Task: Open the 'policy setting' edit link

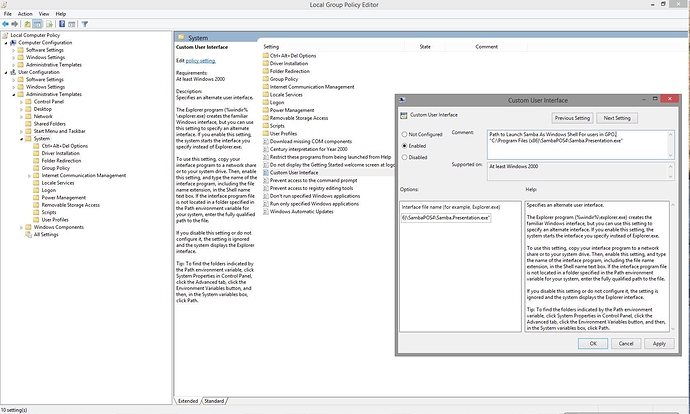Action: [x=200, y=61]
